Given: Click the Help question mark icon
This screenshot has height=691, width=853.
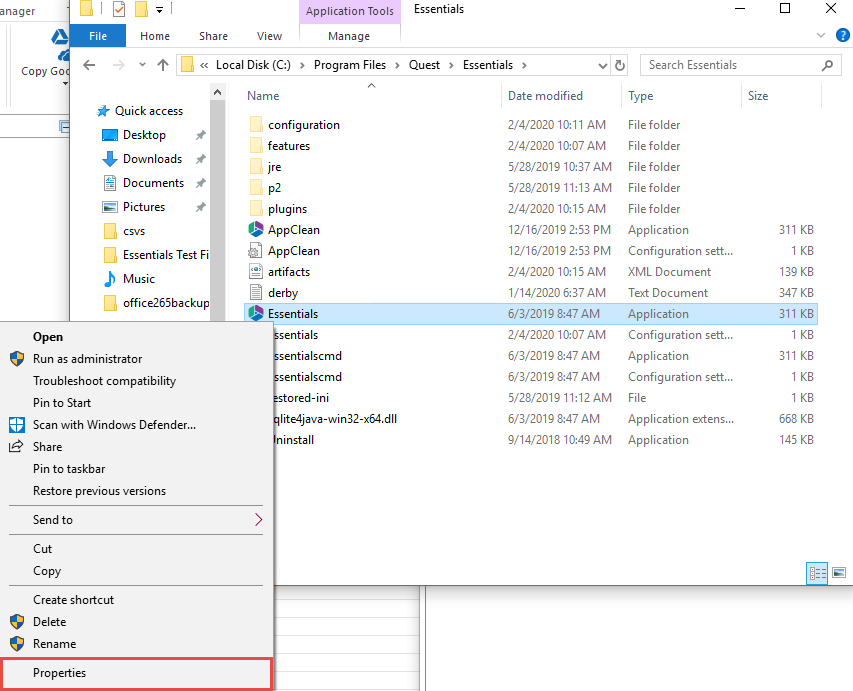Looking at the screenshot, I should (x=843, y=35).
